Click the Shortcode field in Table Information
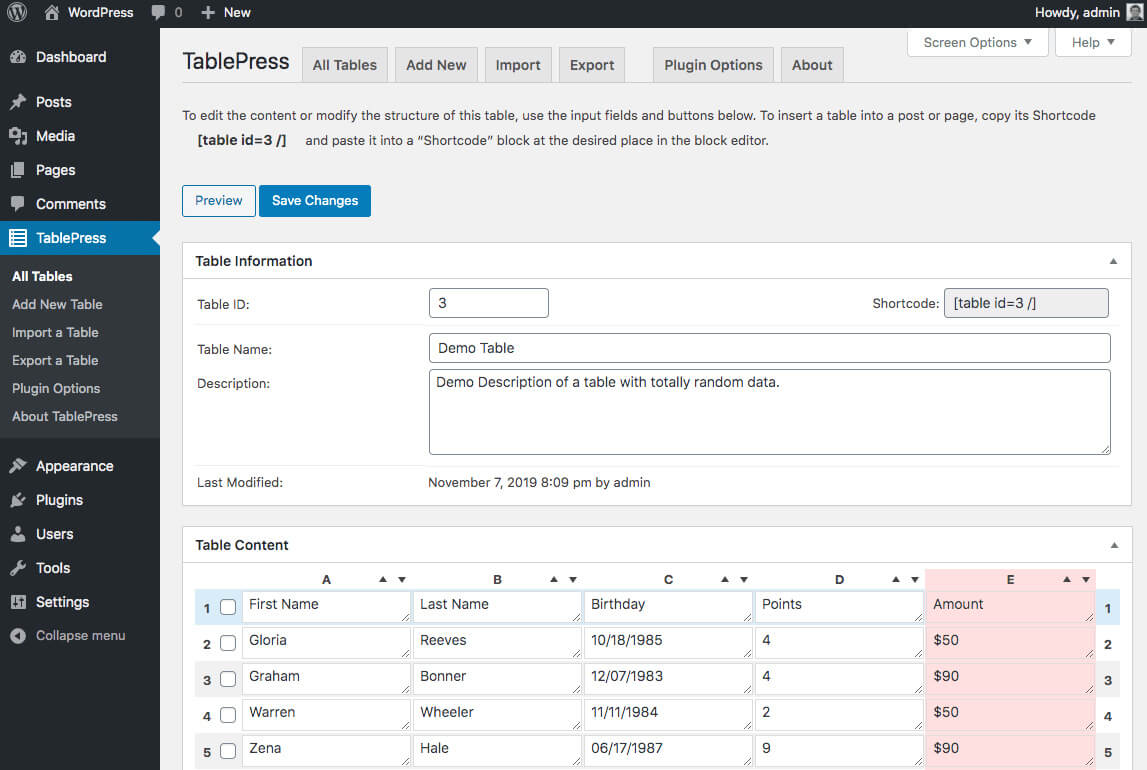Screen dimensions: 1147x770 pos(1026,303)
